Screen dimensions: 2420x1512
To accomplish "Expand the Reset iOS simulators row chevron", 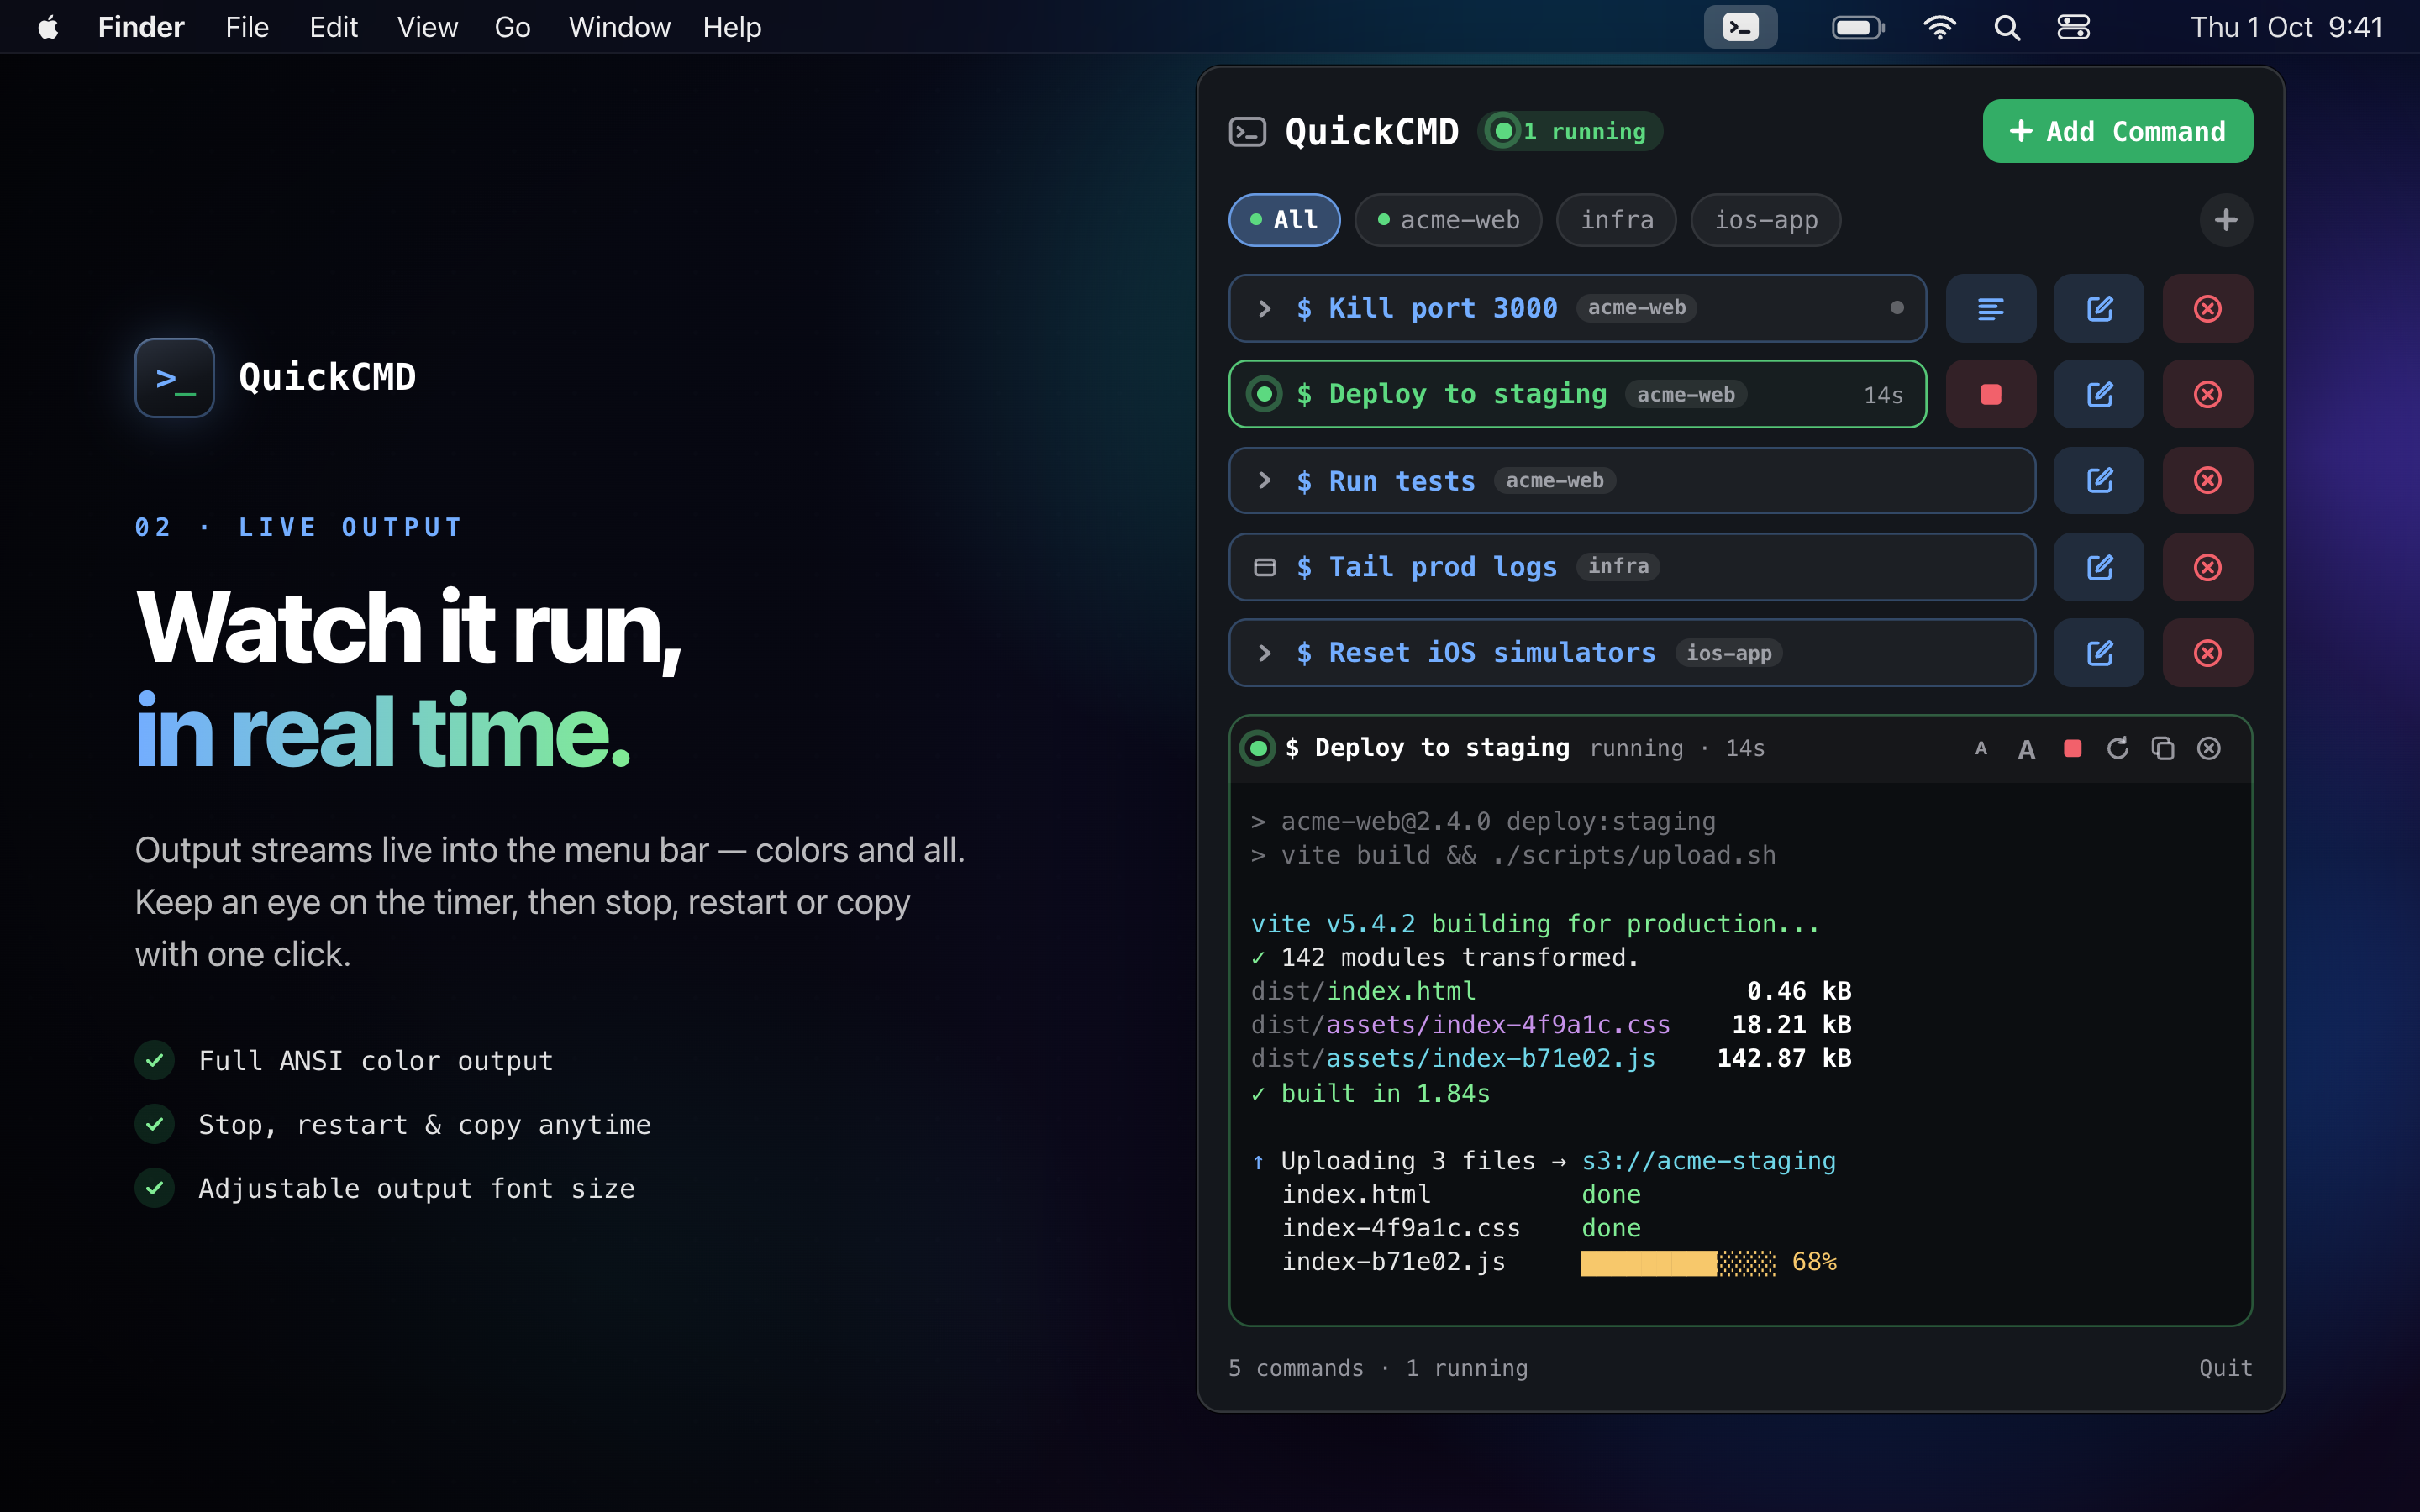I will coord(1264,653).
